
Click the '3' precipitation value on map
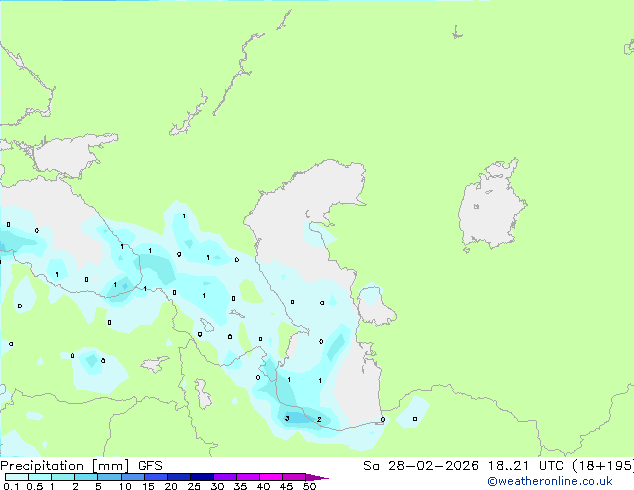(x=287, y=418)
